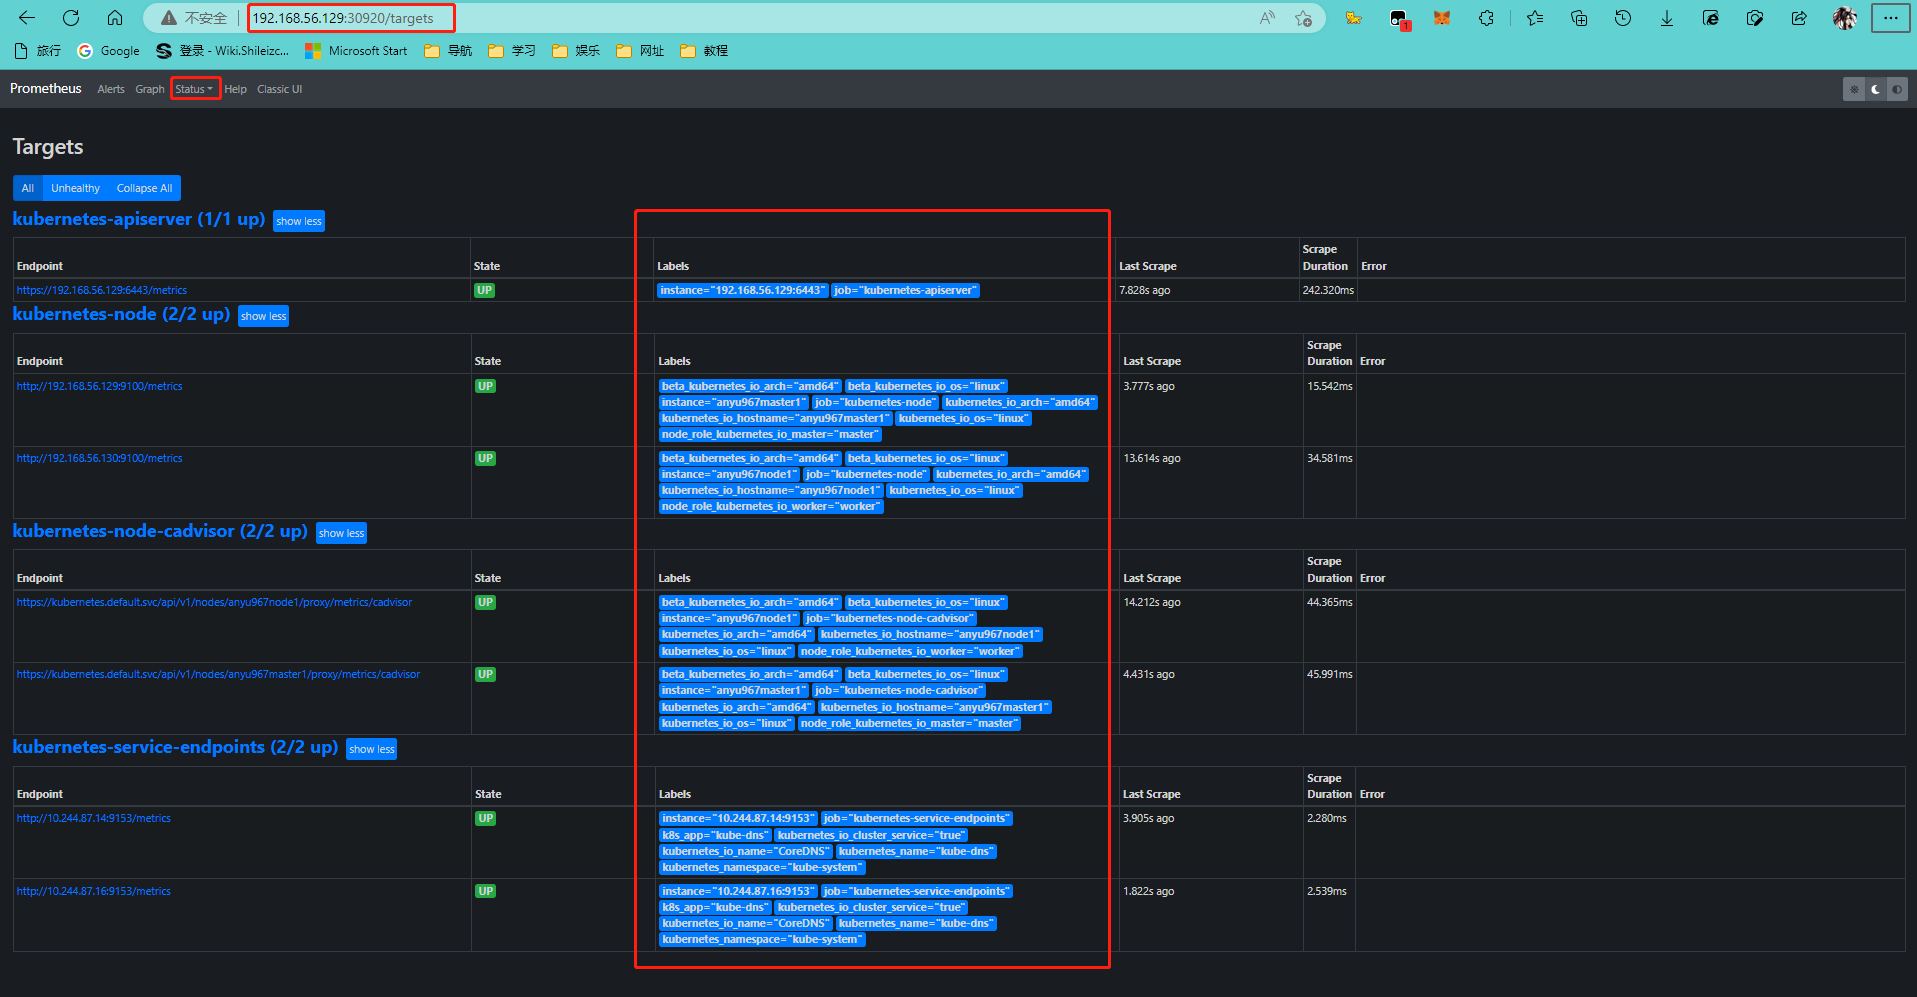Switch Prometheus to light theme (sun icon)
The width and height of the screenshot is (1917, 997).
1853,89
